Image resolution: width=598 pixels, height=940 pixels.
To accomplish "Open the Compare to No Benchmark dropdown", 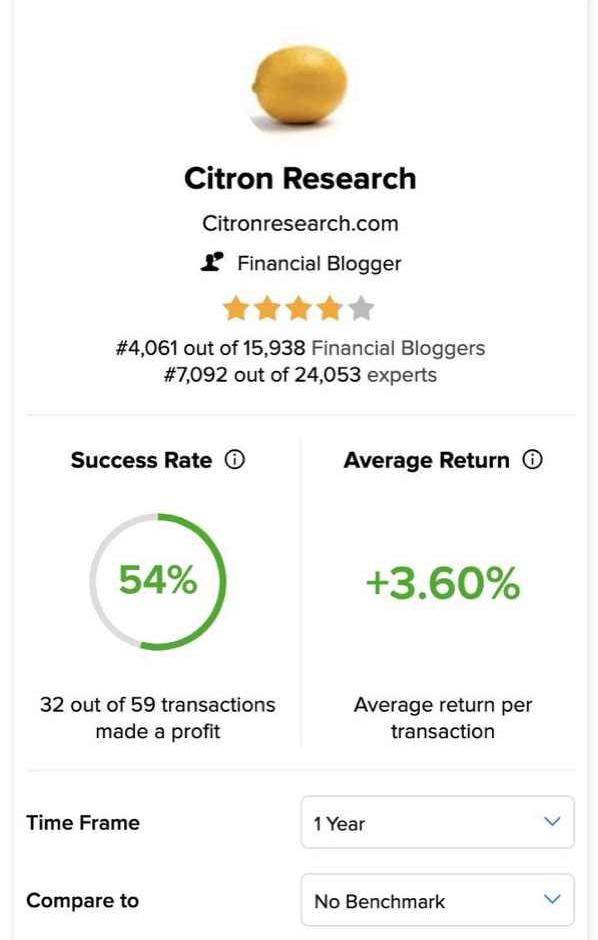I will pyautogui.click(x=437, y=900).
